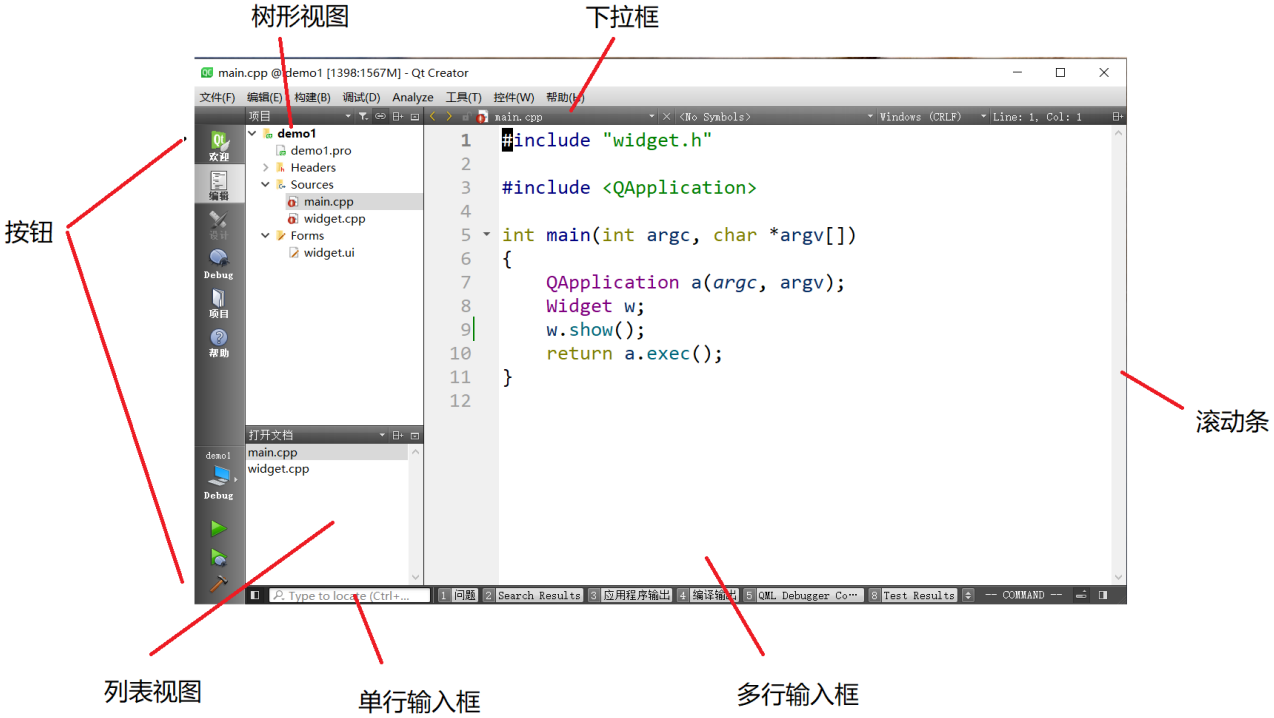Click the green Run button
1274x718 pixels.
point(218,528)
